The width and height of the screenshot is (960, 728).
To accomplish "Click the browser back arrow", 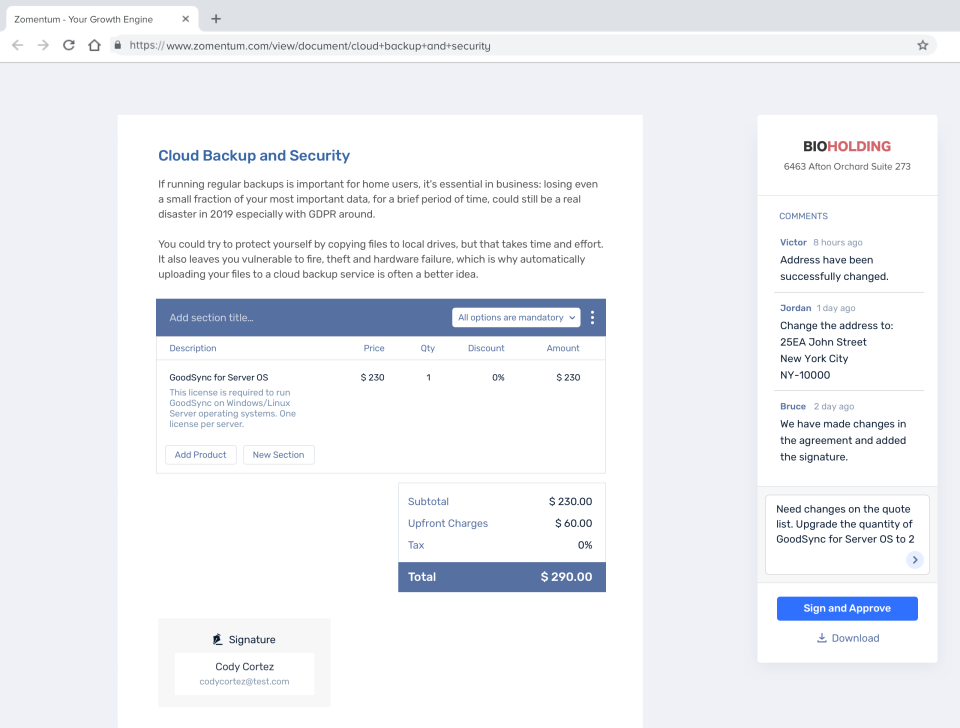I will click(17, 45).
